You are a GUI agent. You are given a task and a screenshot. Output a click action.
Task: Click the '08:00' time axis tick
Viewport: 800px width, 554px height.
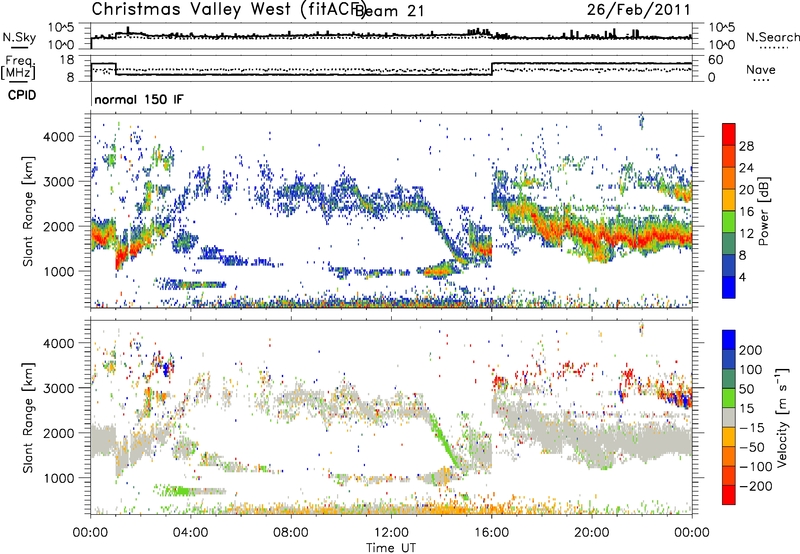[x=290, y=533]
